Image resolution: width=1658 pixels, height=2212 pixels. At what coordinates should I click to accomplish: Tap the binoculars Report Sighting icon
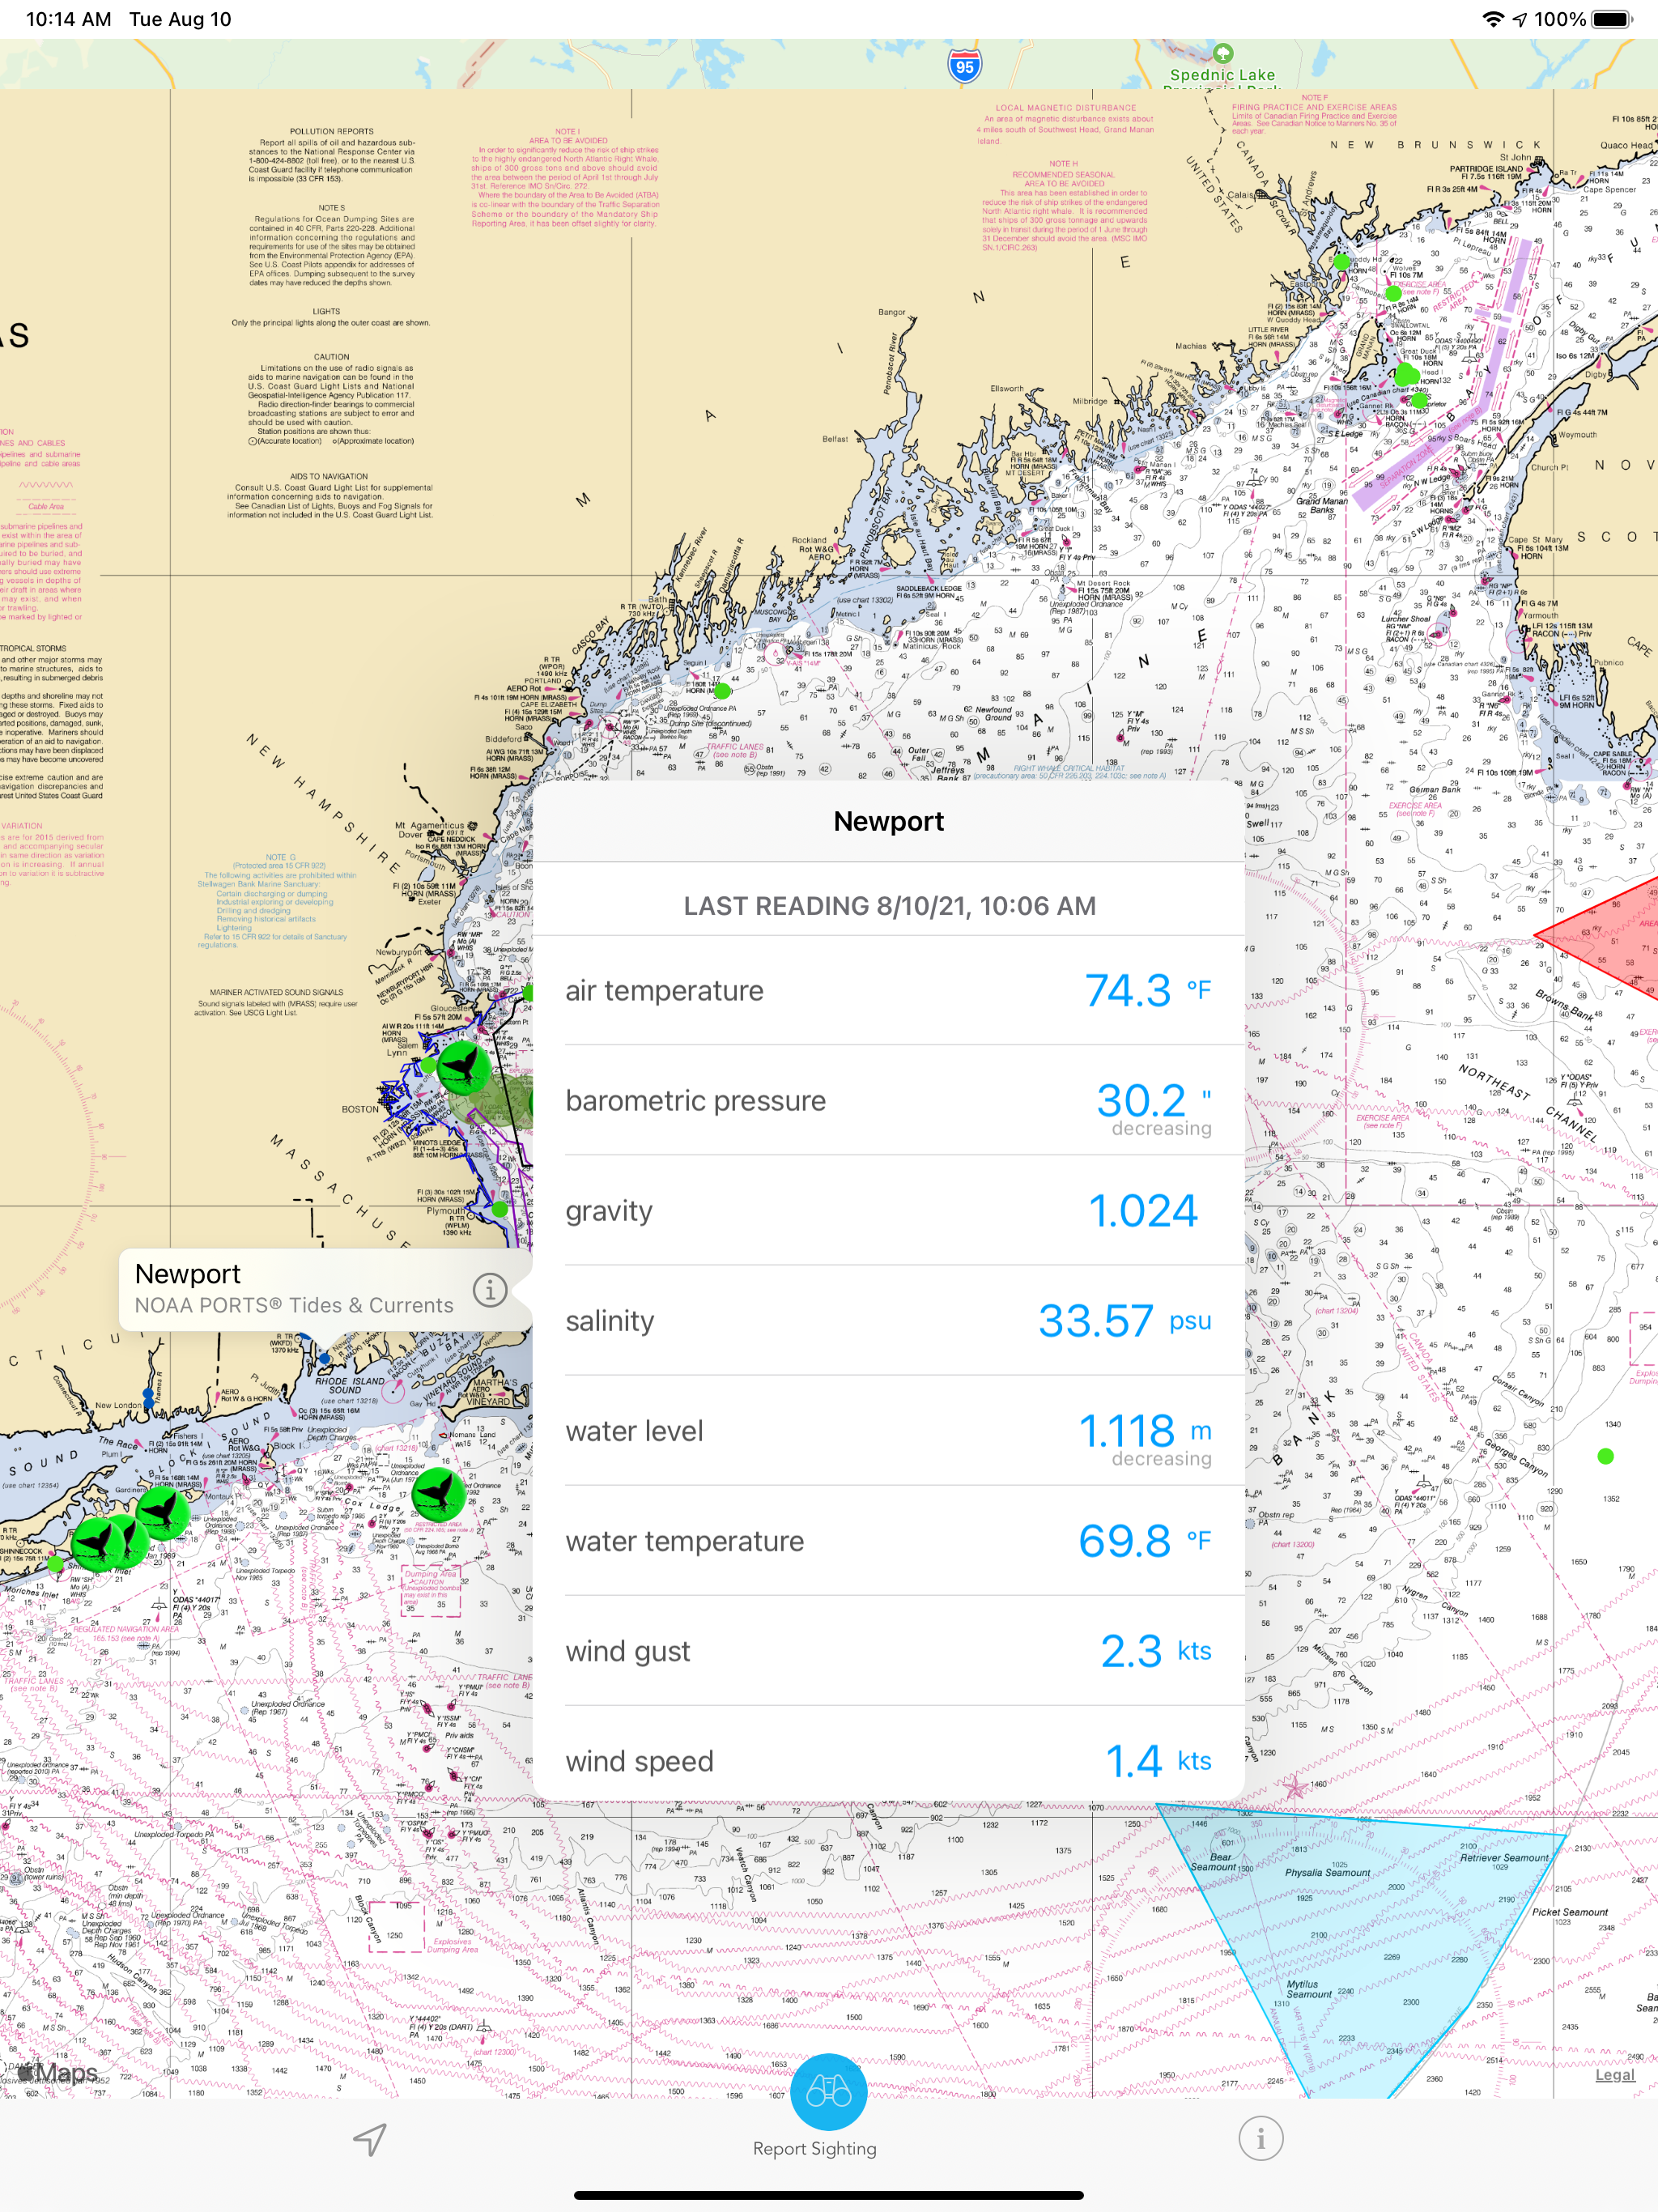pos(829,2091)
